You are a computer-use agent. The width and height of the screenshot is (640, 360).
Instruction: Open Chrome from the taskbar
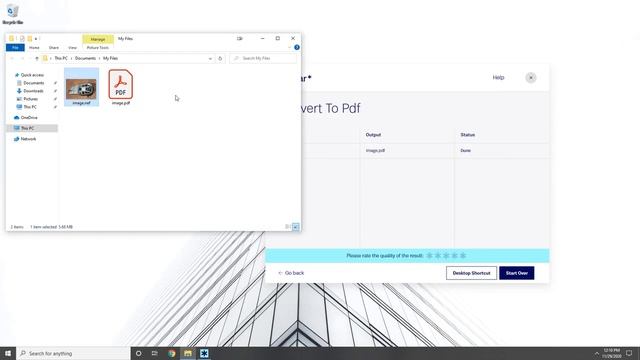[x=171, y=353]
